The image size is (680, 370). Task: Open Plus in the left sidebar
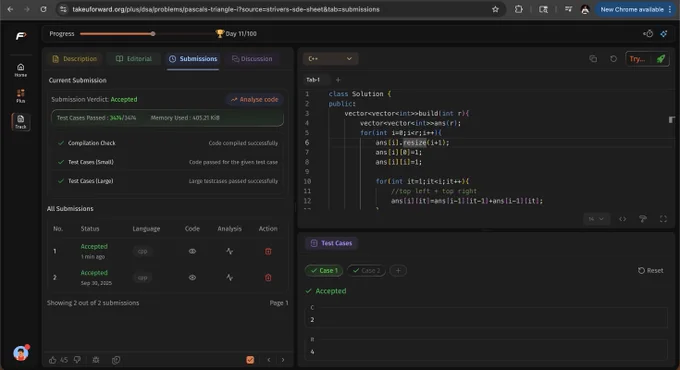20,96
